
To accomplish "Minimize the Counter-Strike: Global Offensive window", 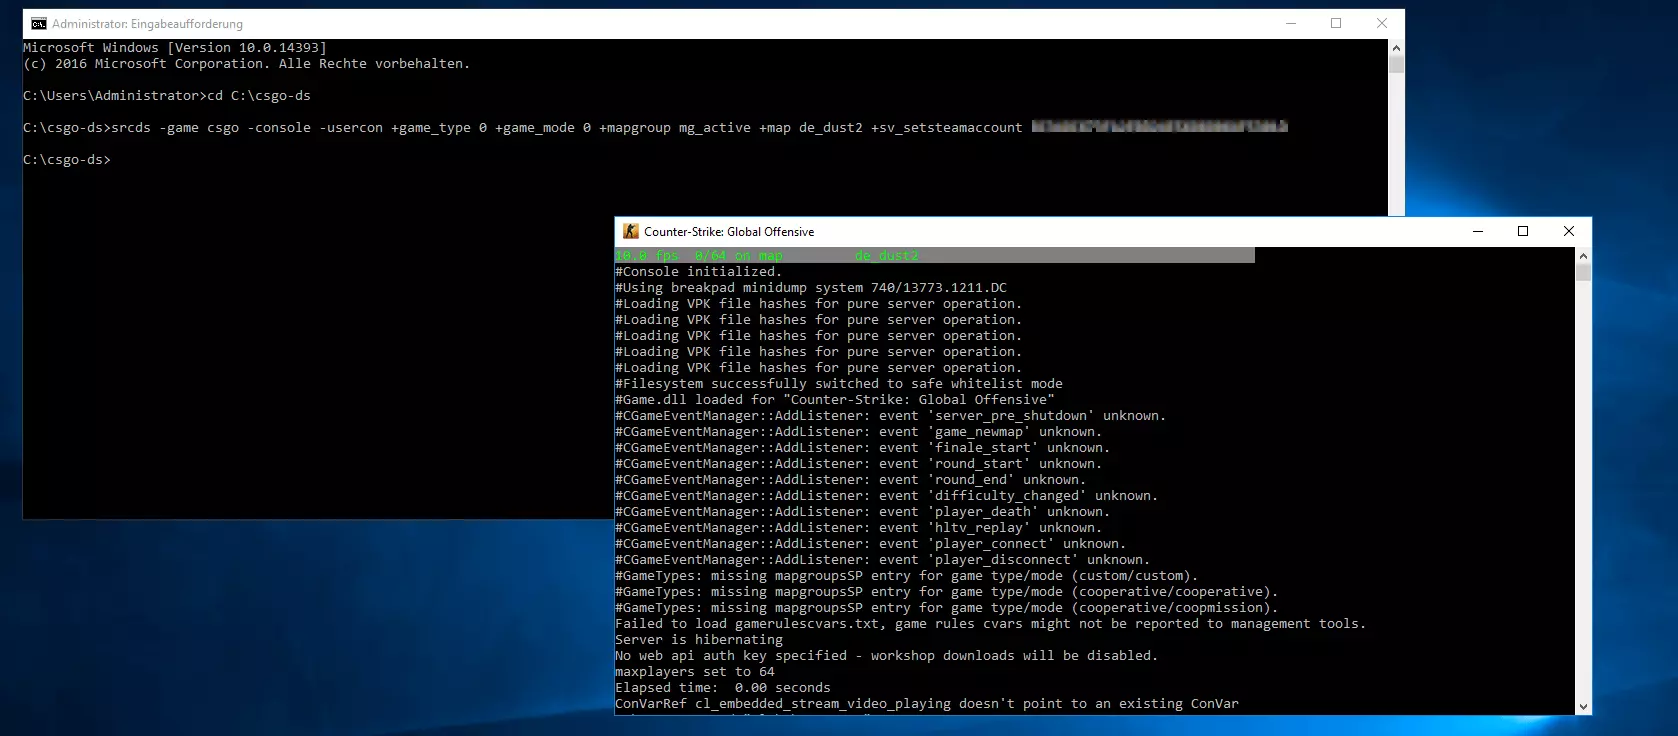I will 1477,231.
